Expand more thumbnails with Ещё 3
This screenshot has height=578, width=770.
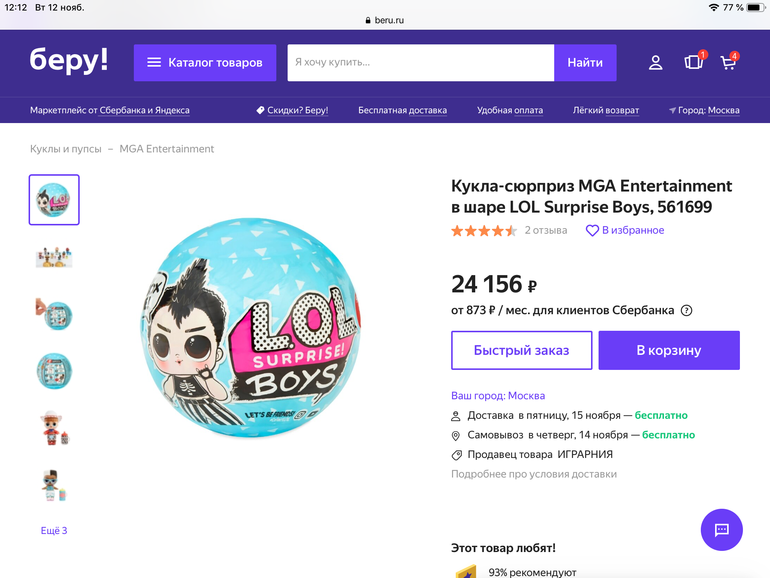[x=54, y=530]
